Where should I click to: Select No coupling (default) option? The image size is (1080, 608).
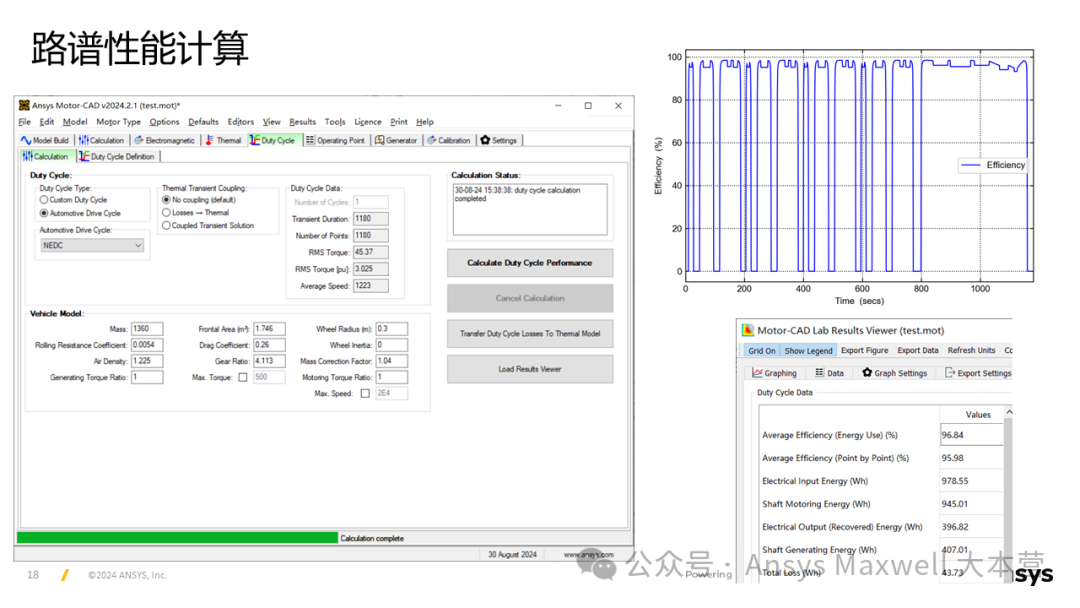pyautogui.click(x=166, y=200)
